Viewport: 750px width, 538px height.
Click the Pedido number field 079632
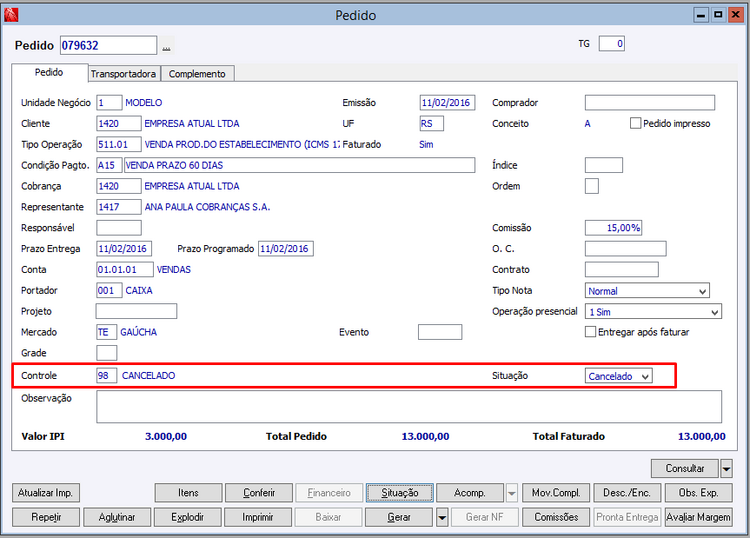tap(108, 45)
